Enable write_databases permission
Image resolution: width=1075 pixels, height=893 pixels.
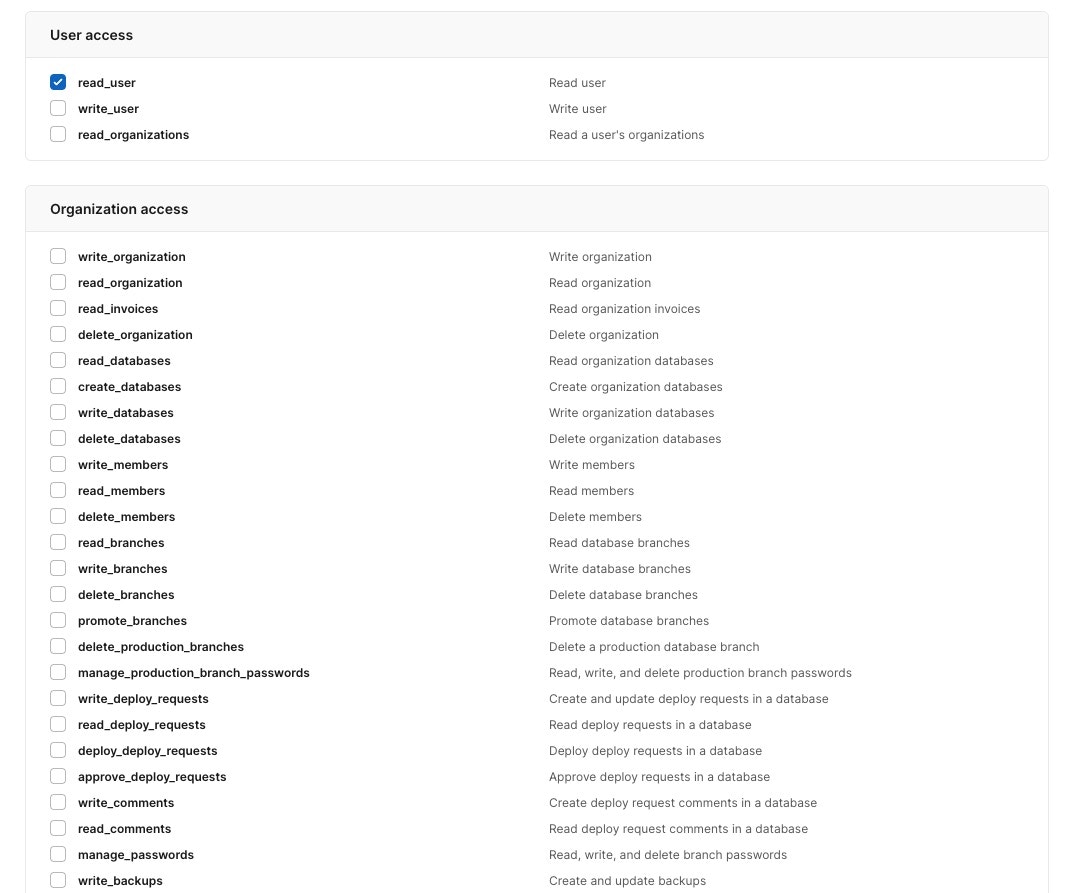point(58,412)
